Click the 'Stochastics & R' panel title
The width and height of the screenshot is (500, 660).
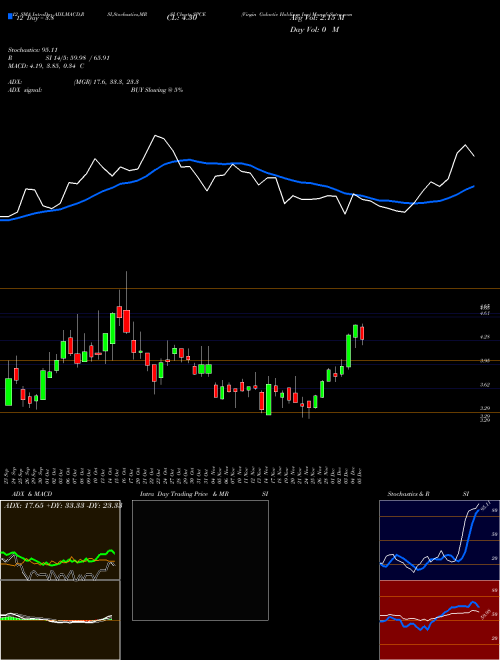[x=408, y=494]
